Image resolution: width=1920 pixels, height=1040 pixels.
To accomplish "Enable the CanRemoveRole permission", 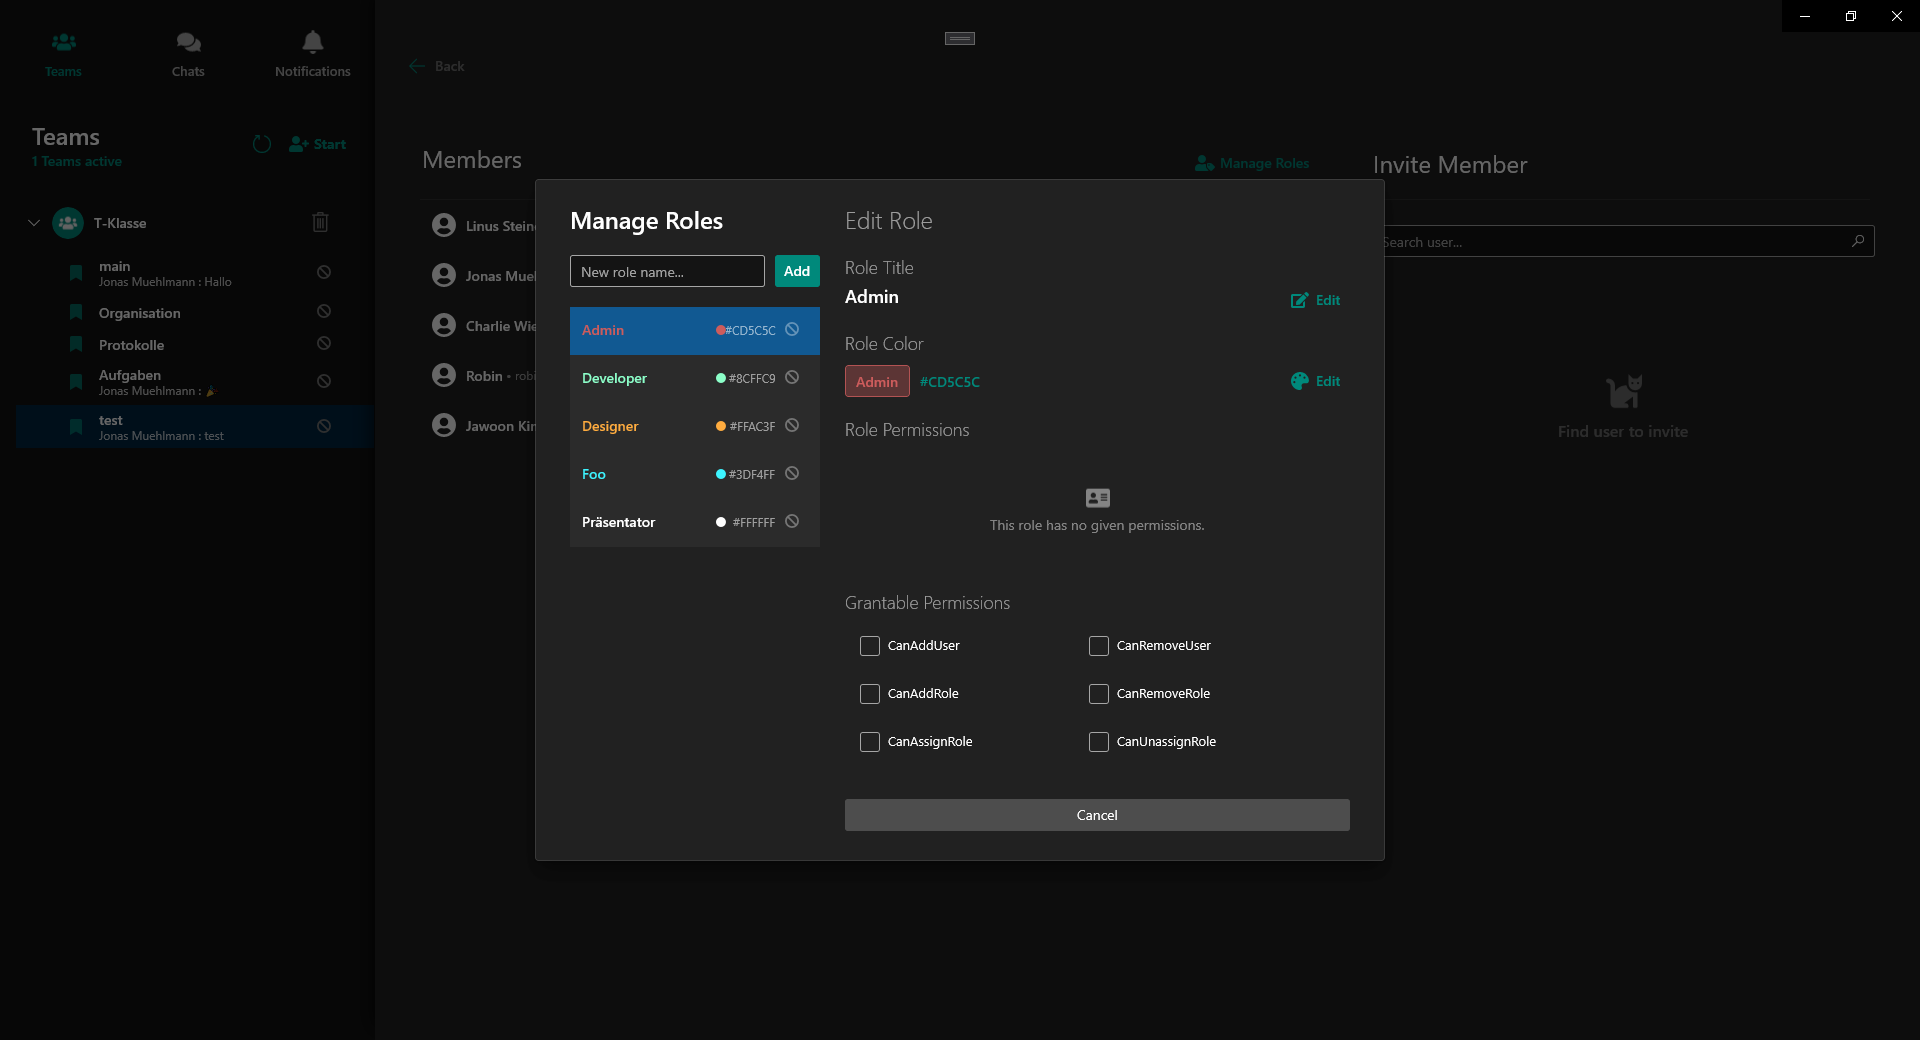I will tap(1099, 694).
